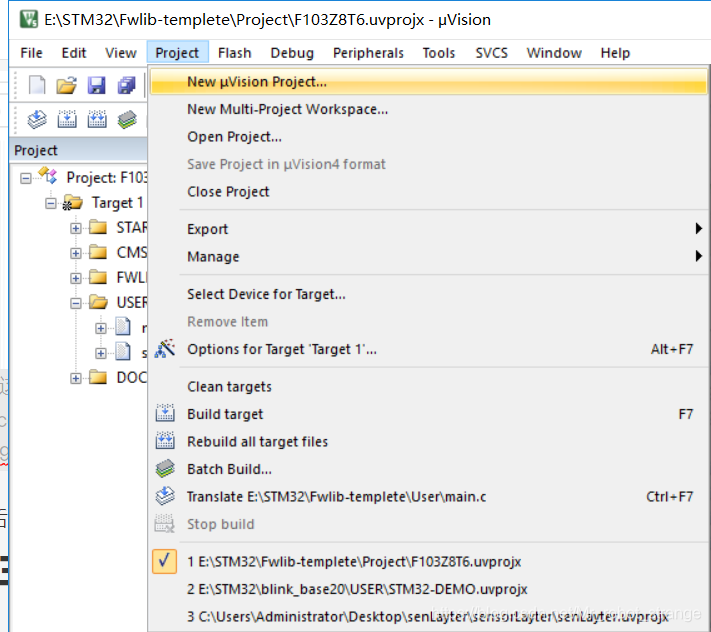This screenshot has height=632, width=711.
Task: Close the open Project menu
Action: (177, 53)
